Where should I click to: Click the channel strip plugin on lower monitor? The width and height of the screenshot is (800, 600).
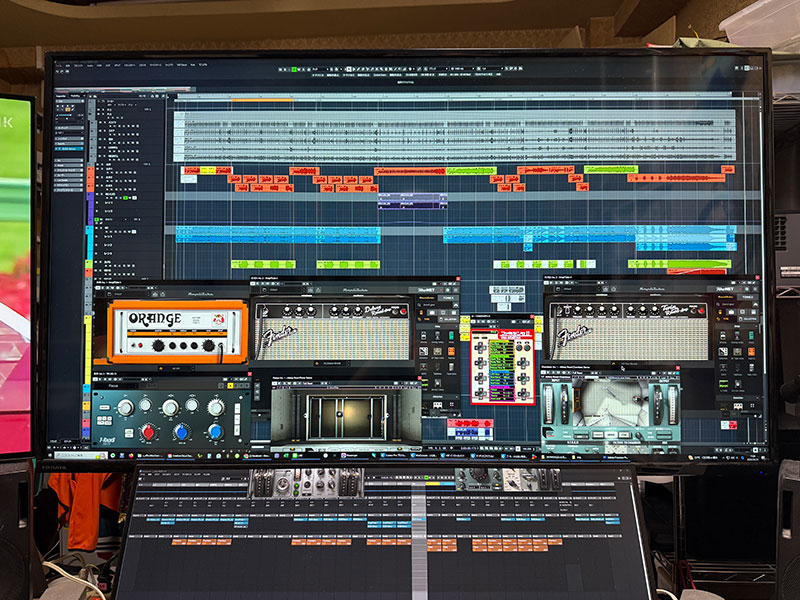(306, 482)
